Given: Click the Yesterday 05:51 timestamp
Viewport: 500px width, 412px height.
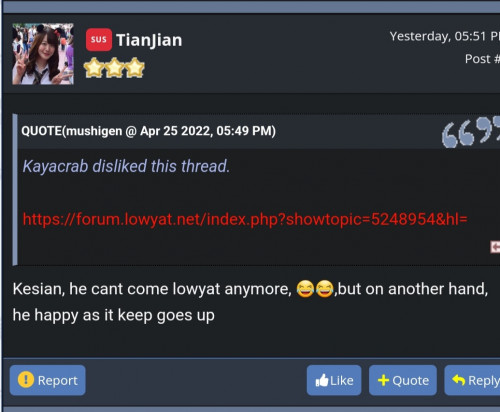Looking at the screenshot, I should coord(445,36).
